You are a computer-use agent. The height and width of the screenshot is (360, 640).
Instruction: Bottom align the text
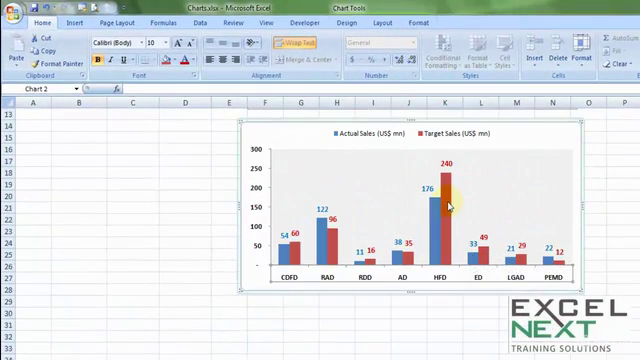pyautogui.click(x=236, y=42)
